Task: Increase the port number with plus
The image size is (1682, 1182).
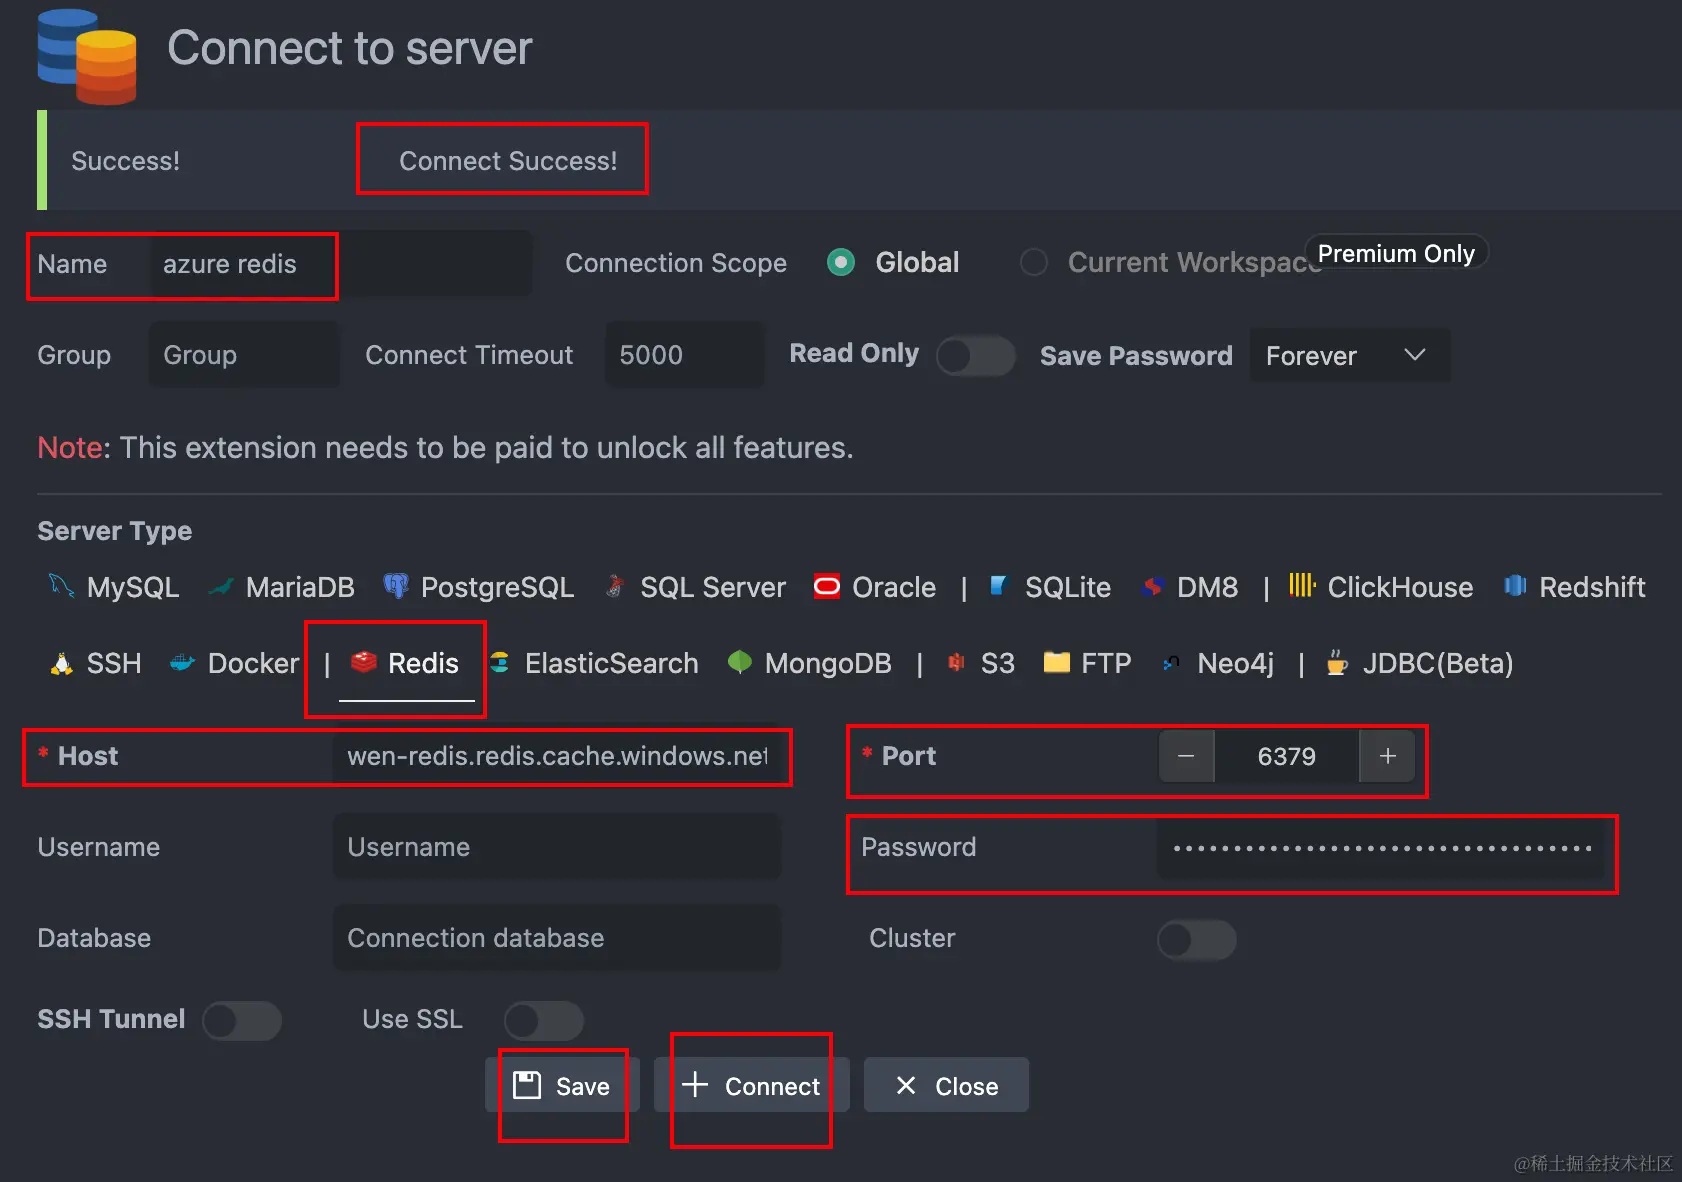Action: click(1388, 756)
